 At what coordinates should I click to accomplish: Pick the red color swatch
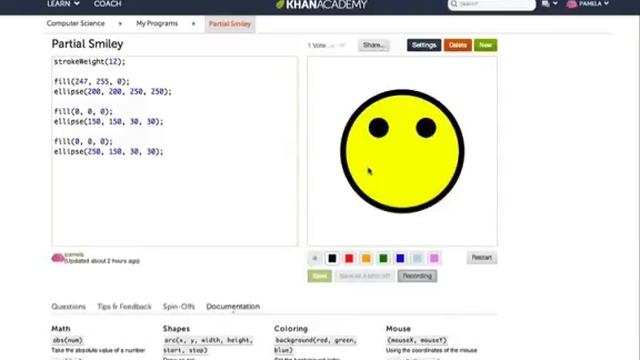pos(349,258)
